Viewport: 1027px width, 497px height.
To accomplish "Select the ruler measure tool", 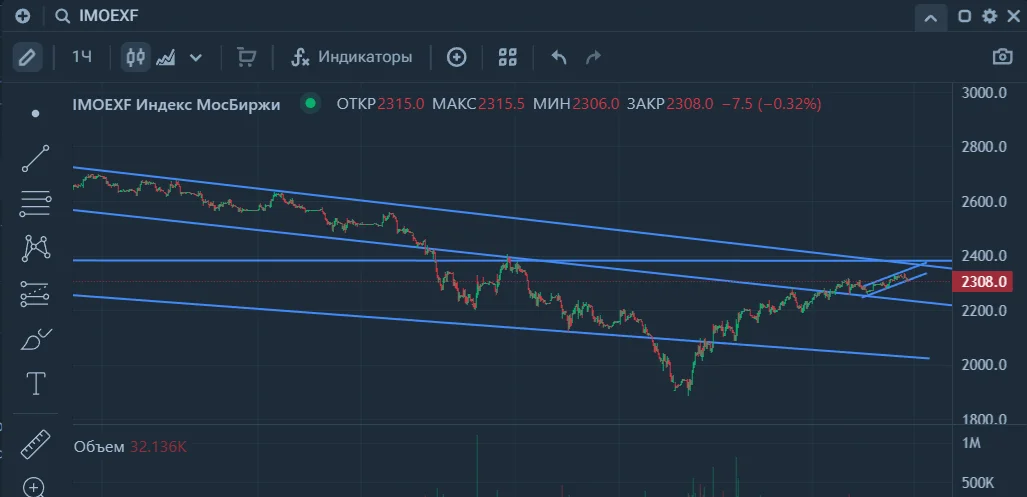I will pyautogui.click(x=35, y=444).
